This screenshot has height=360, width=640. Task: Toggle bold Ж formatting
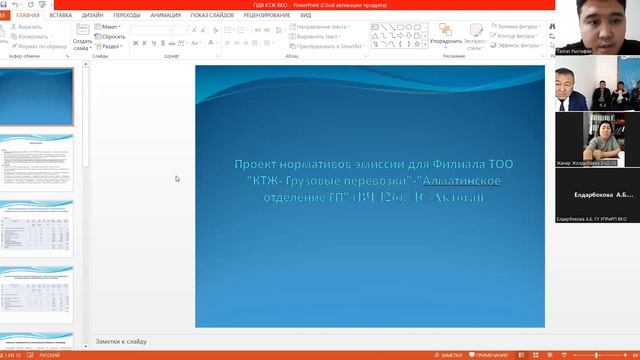(x=136, y=43)
